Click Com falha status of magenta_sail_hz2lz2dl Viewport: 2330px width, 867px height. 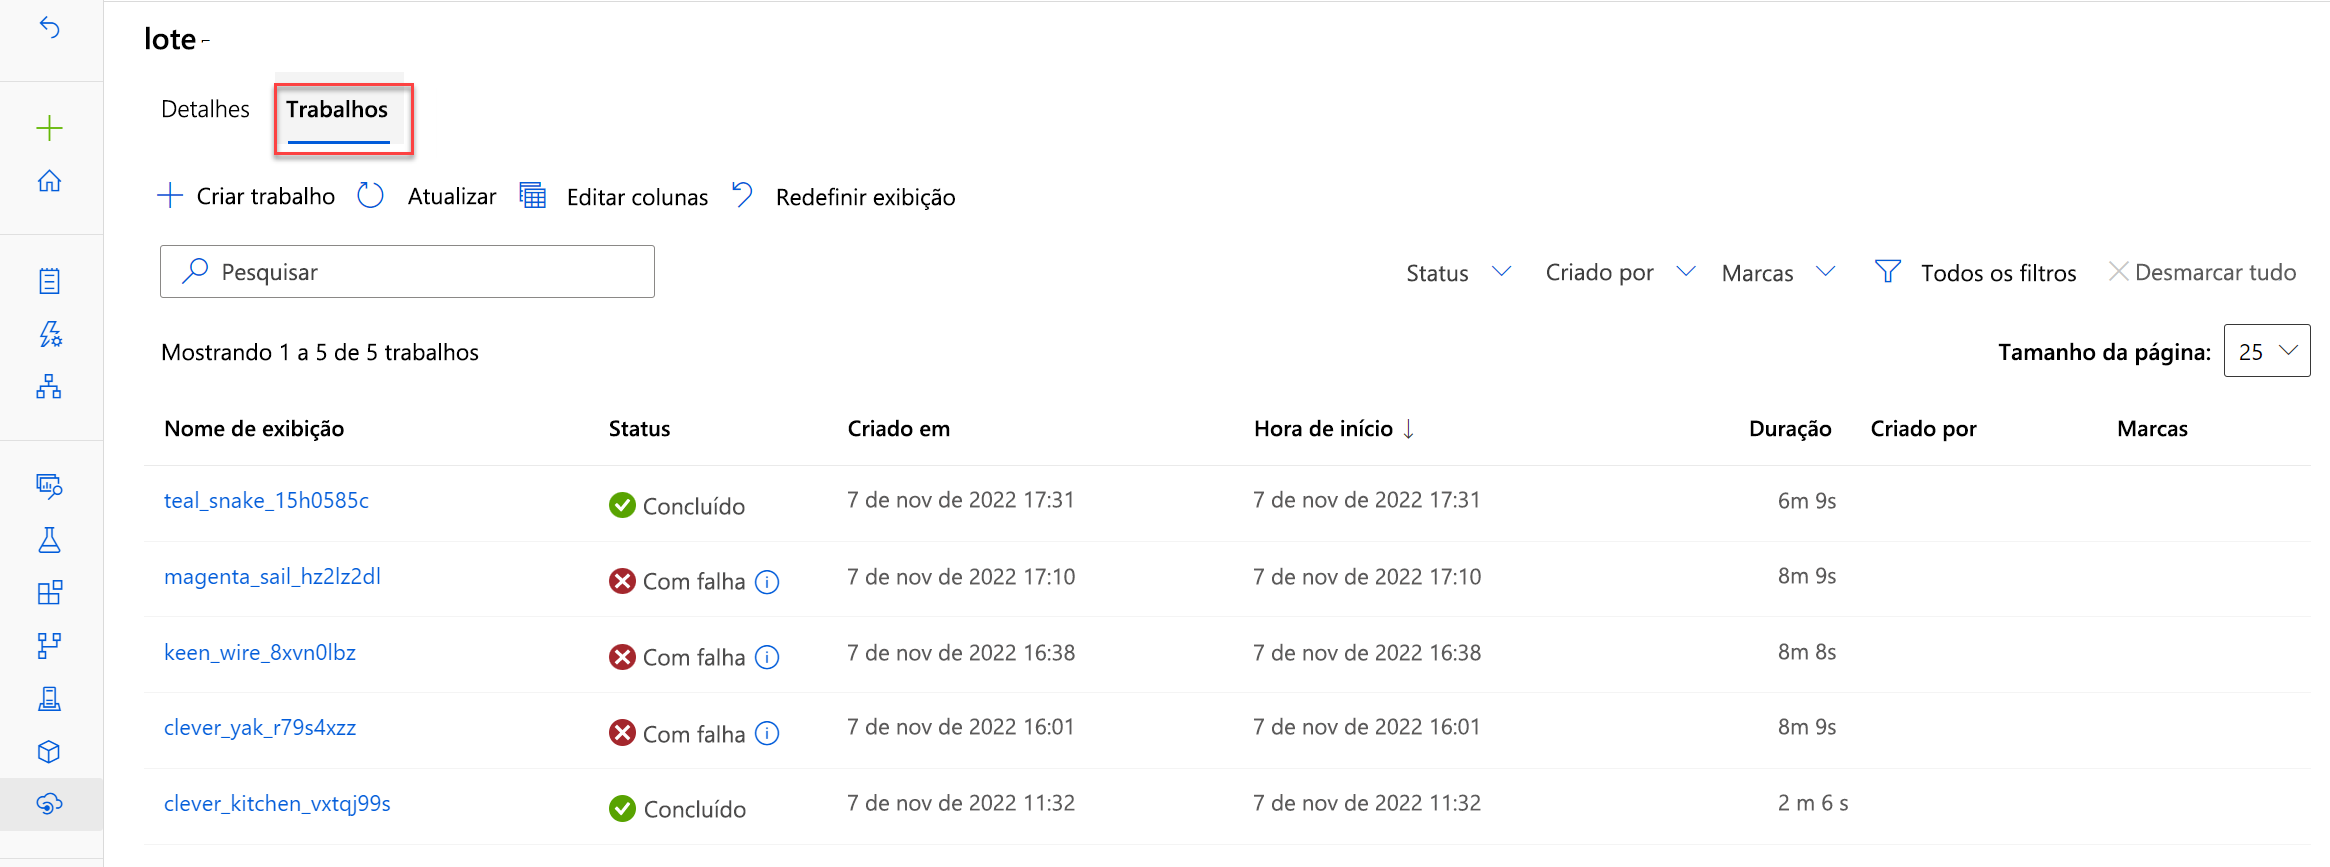click(x=677, y=582)
